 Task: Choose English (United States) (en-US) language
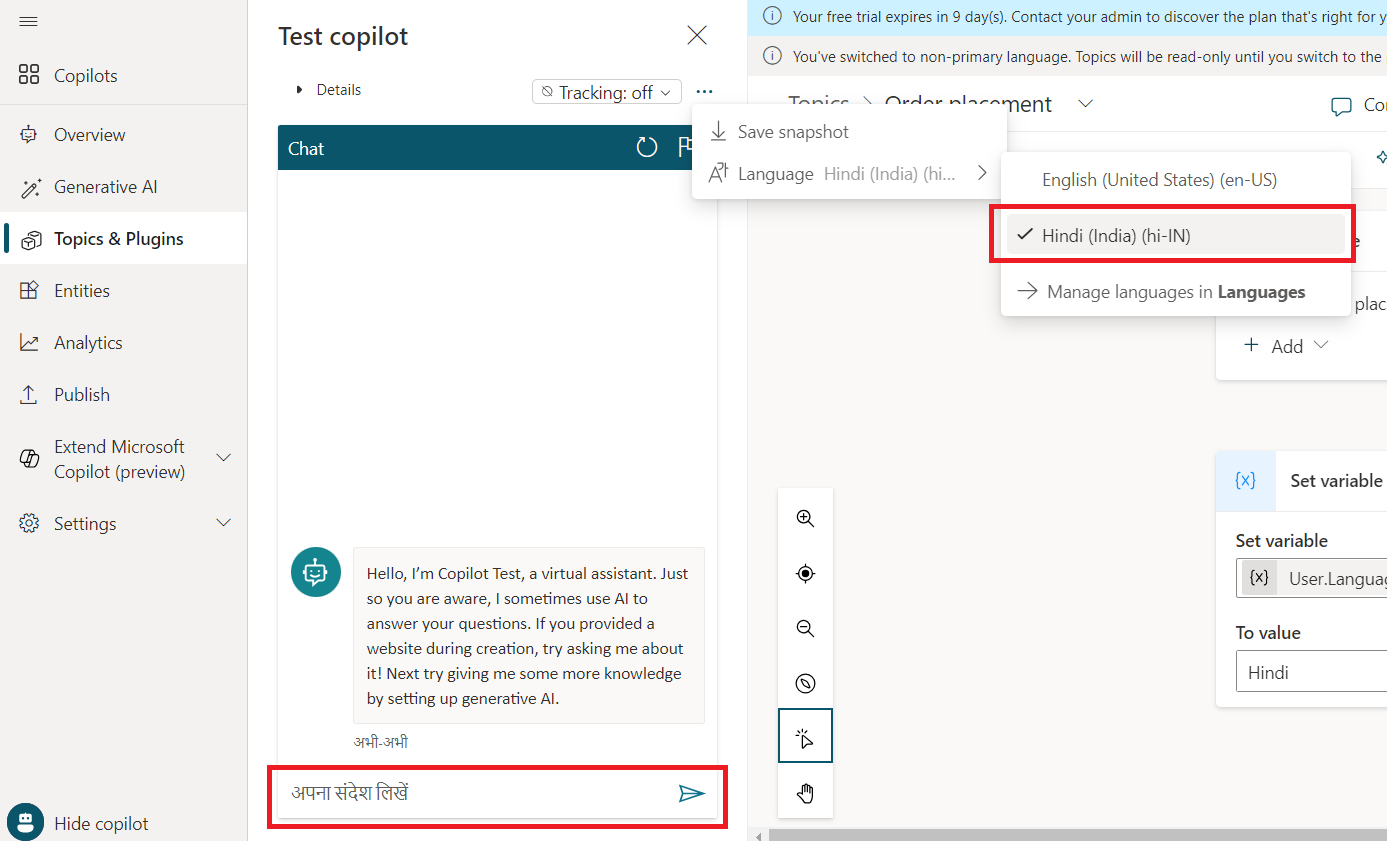(x=1158, y=180)
